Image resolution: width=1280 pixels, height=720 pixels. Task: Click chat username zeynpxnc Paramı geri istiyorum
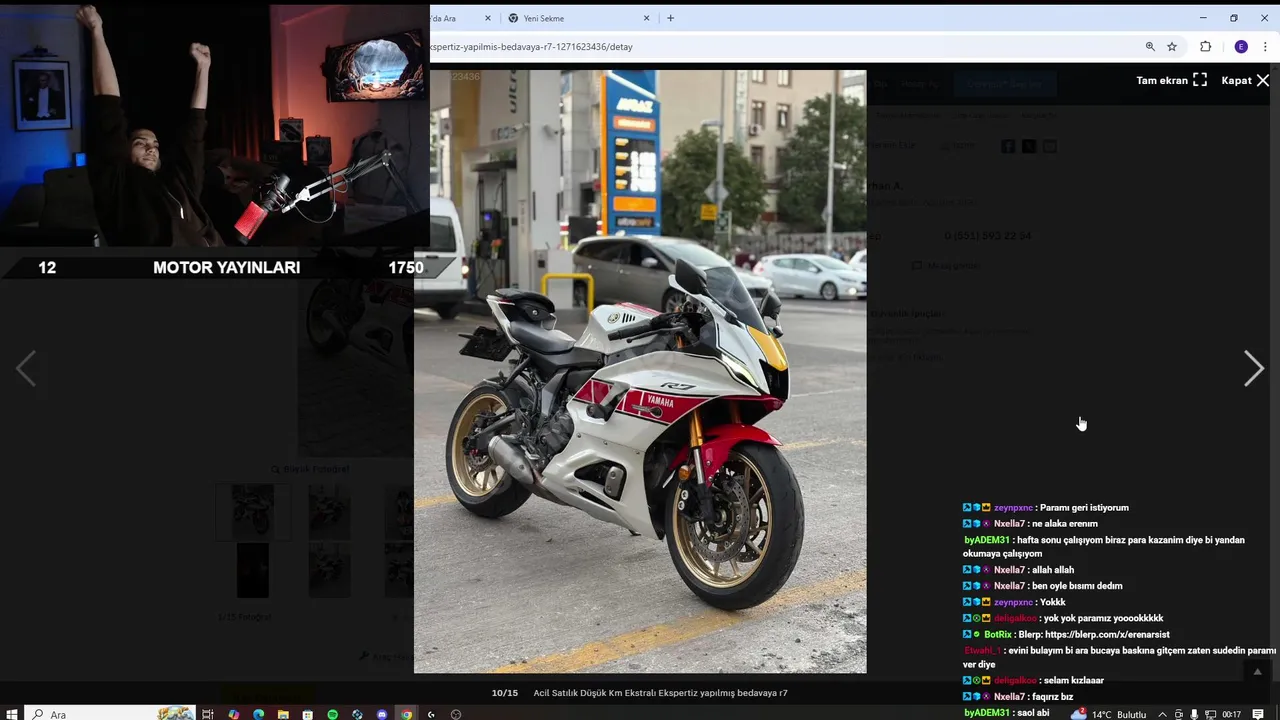1014,507
